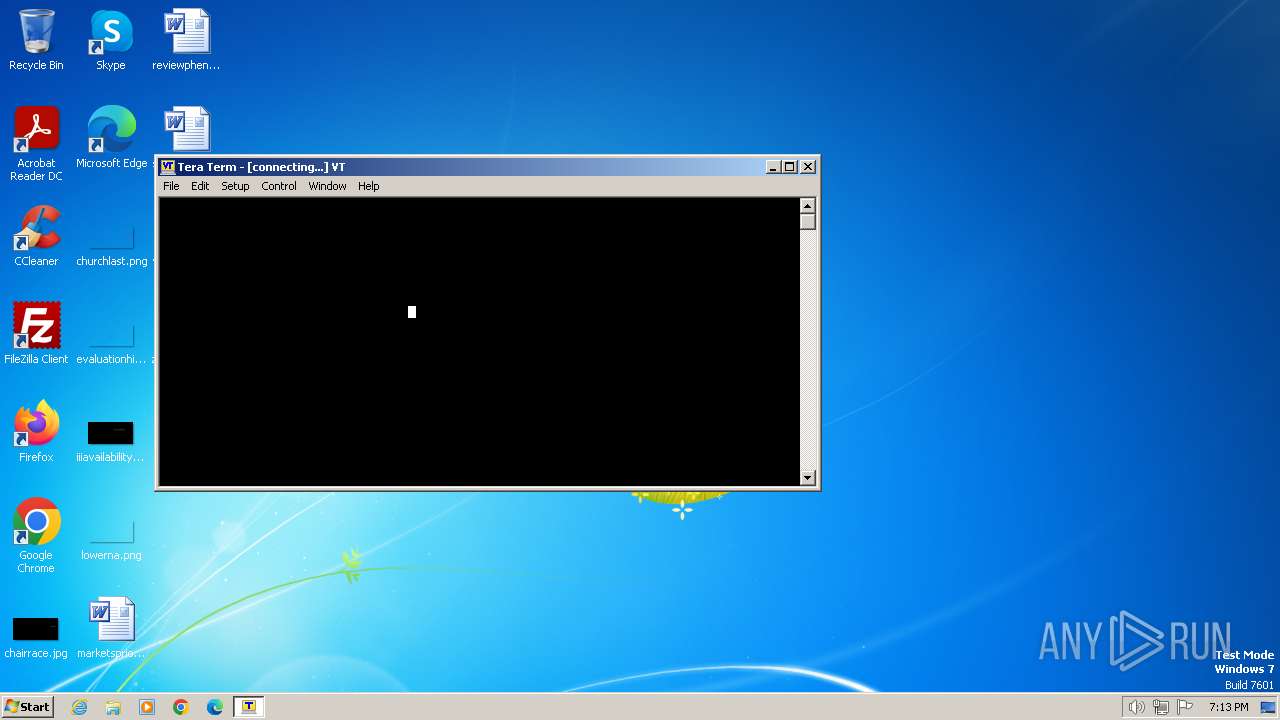
Task: Maximize the Tera Term window
Action: 789,167
